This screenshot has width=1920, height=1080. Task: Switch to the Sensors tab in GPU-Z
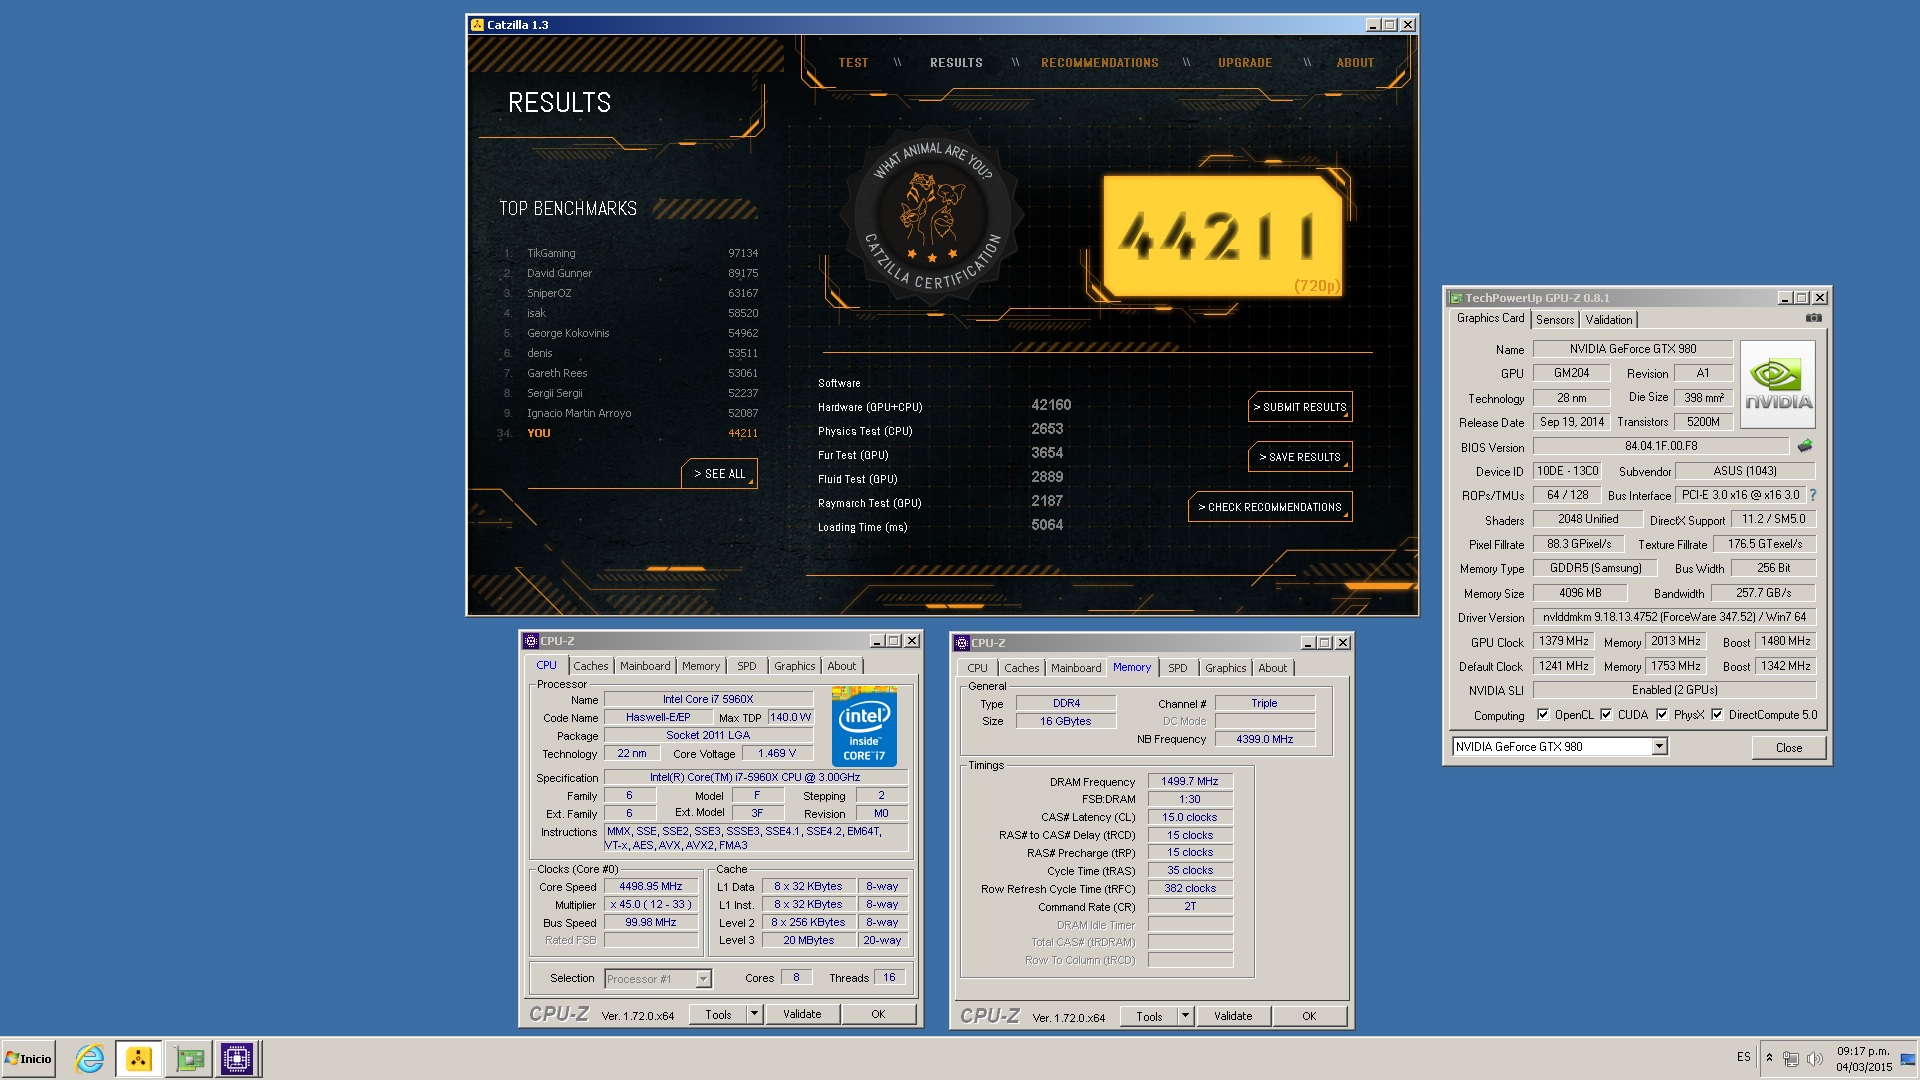pyautogui.click(x=1555, y=320)
